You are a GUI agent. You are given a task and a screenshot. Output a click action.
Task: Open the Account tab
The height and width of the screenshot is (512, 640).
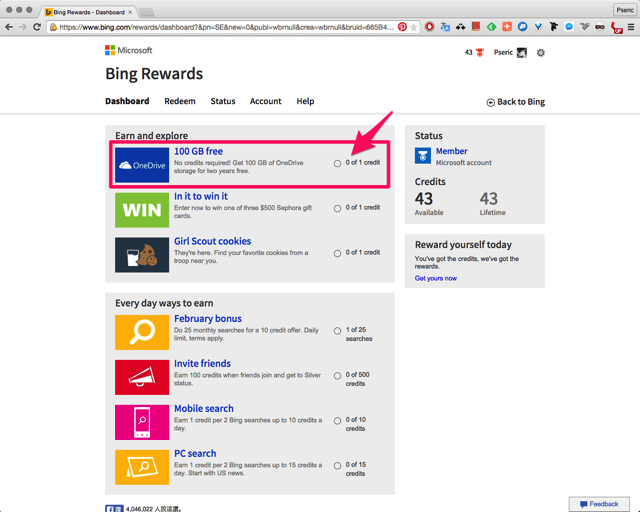(x=266, y=101)
